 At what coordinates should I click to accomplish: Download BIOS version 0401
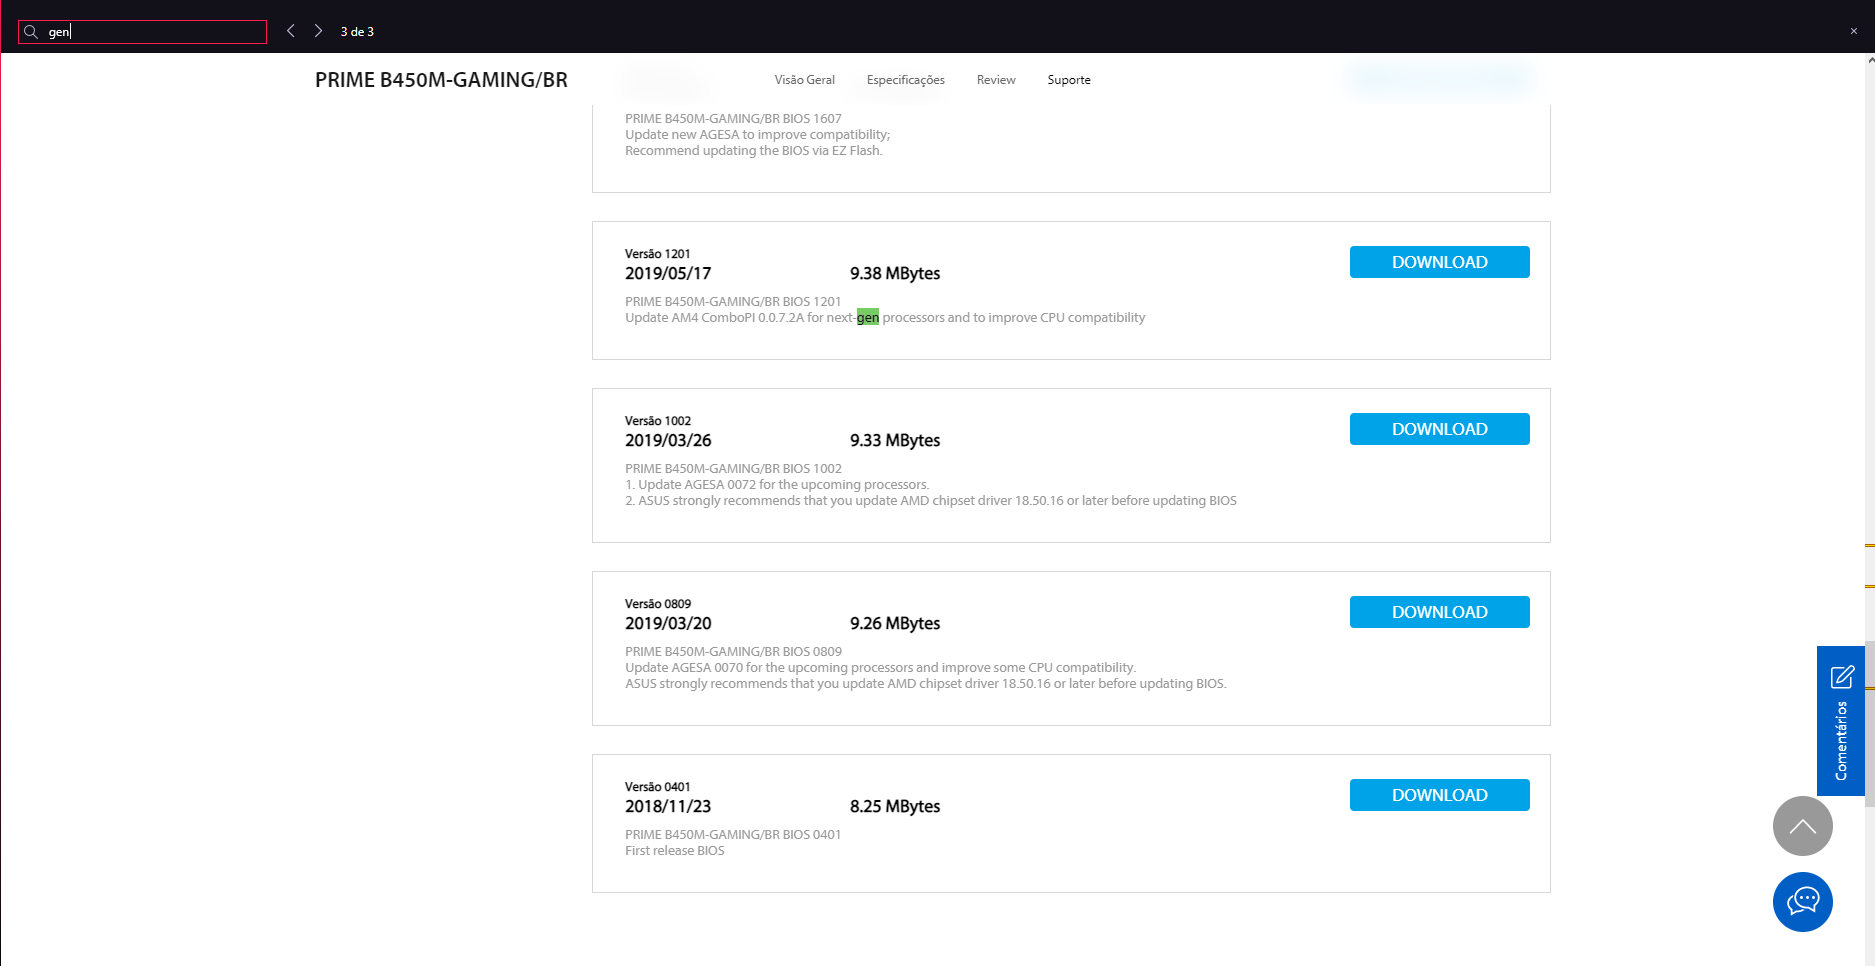click(1439, 795)
